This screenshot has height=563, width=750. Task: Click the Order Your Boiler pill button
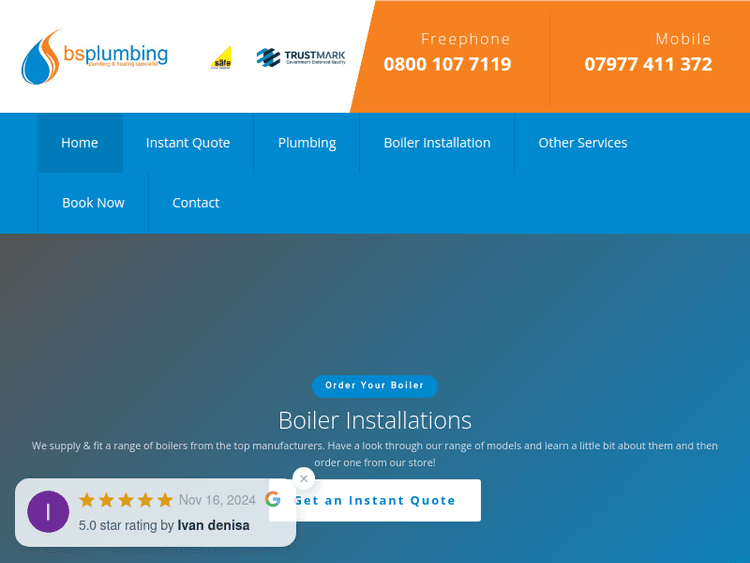click(x=375, y=386)
